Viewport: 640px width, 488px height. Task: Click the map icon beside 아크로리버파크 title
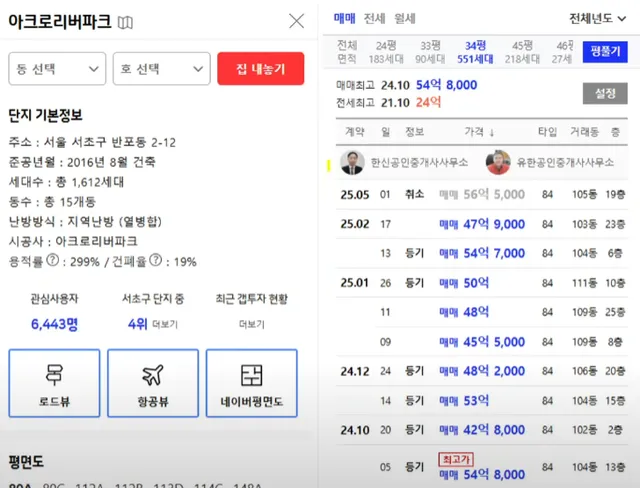125,22
